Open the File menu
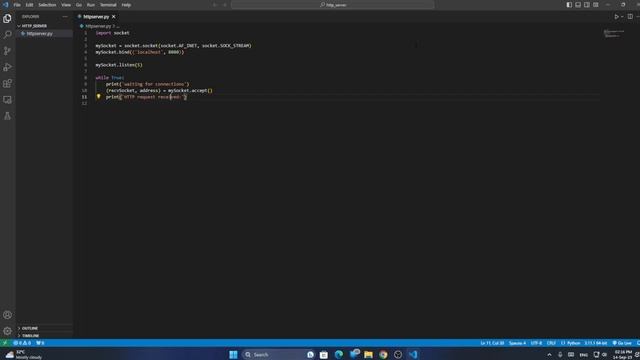This screenshot has width=640, height=360. [17, 5]
